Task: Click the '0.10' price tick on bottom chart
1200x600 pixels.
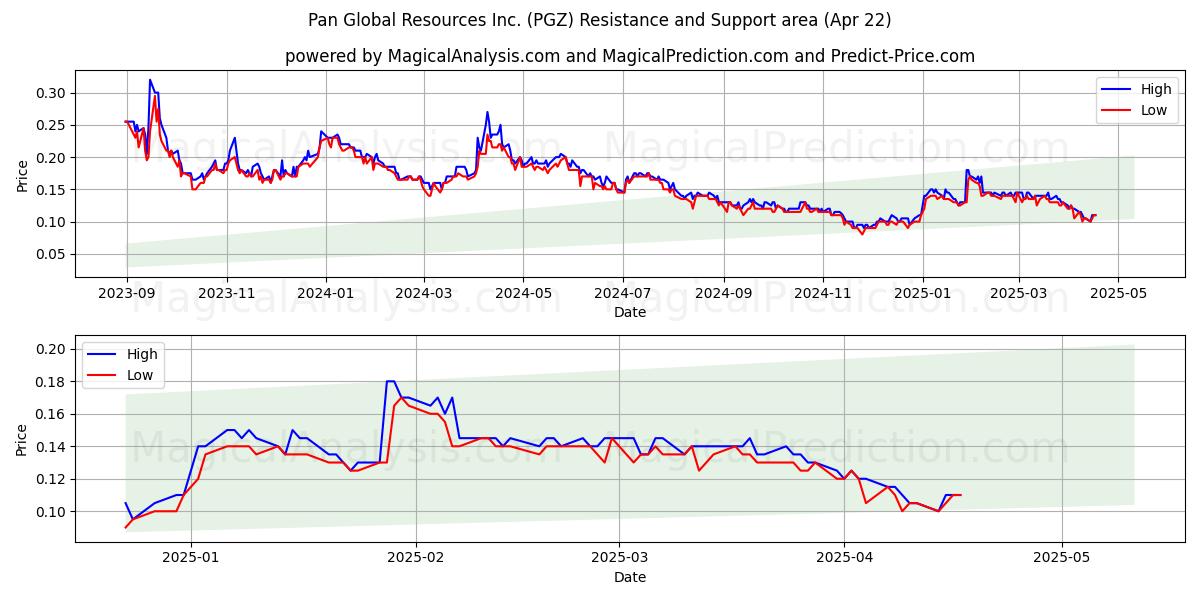Action: pos(51,512)
